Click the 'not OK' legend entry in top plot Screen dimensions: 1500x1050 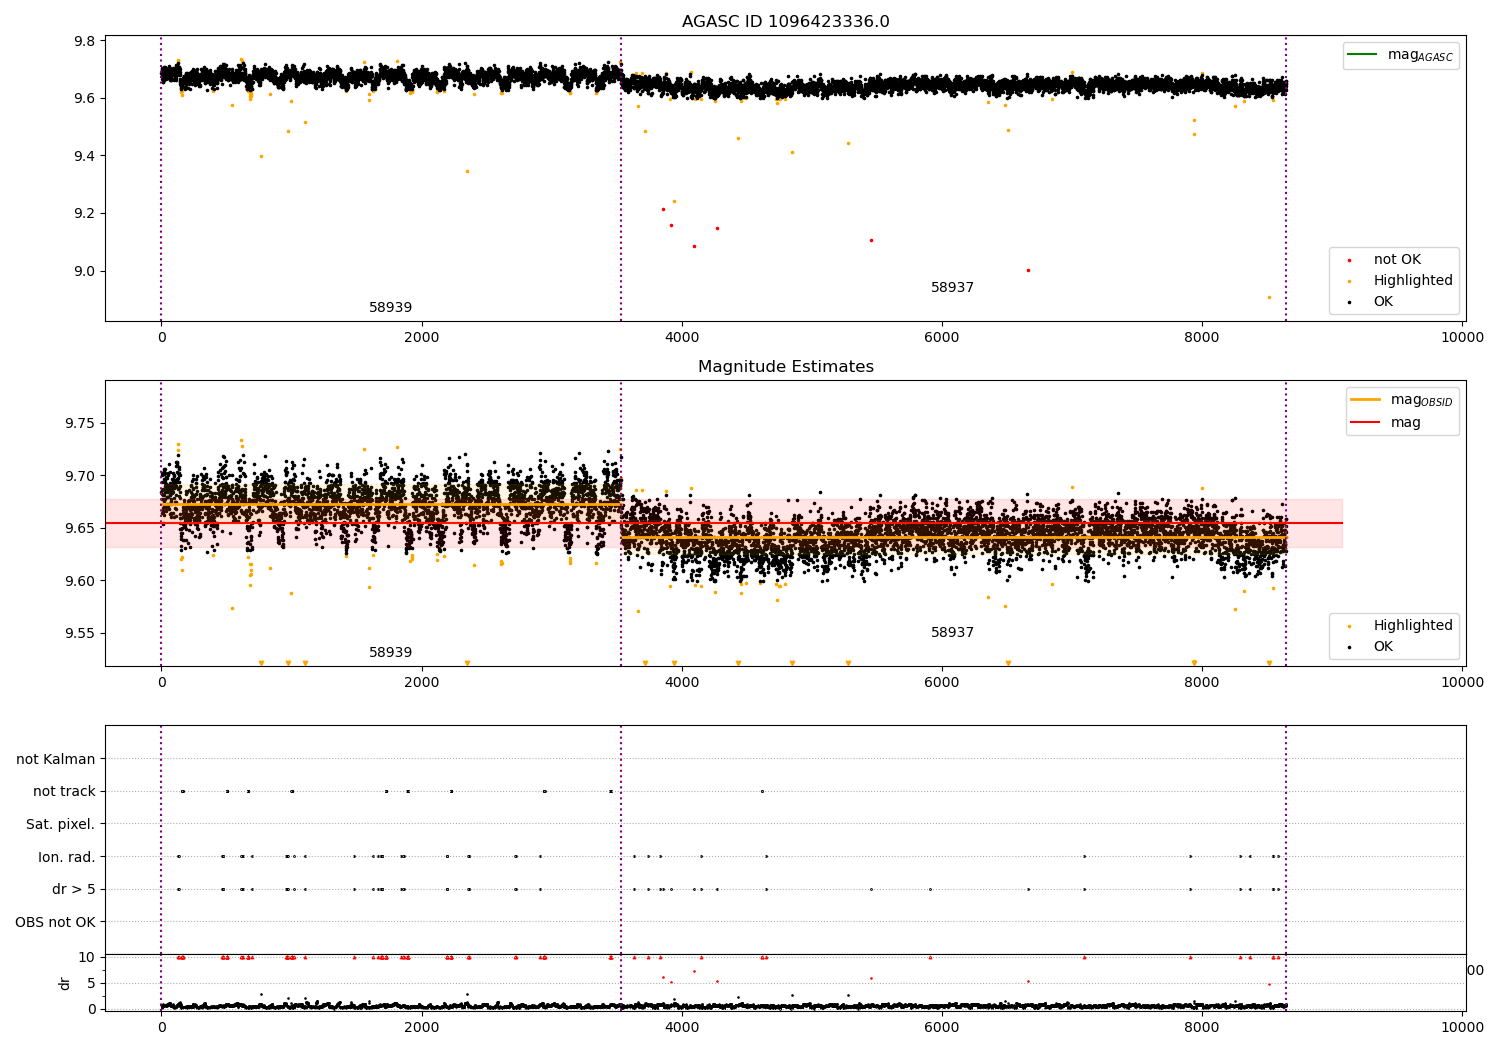click(x=1397, y=259)
